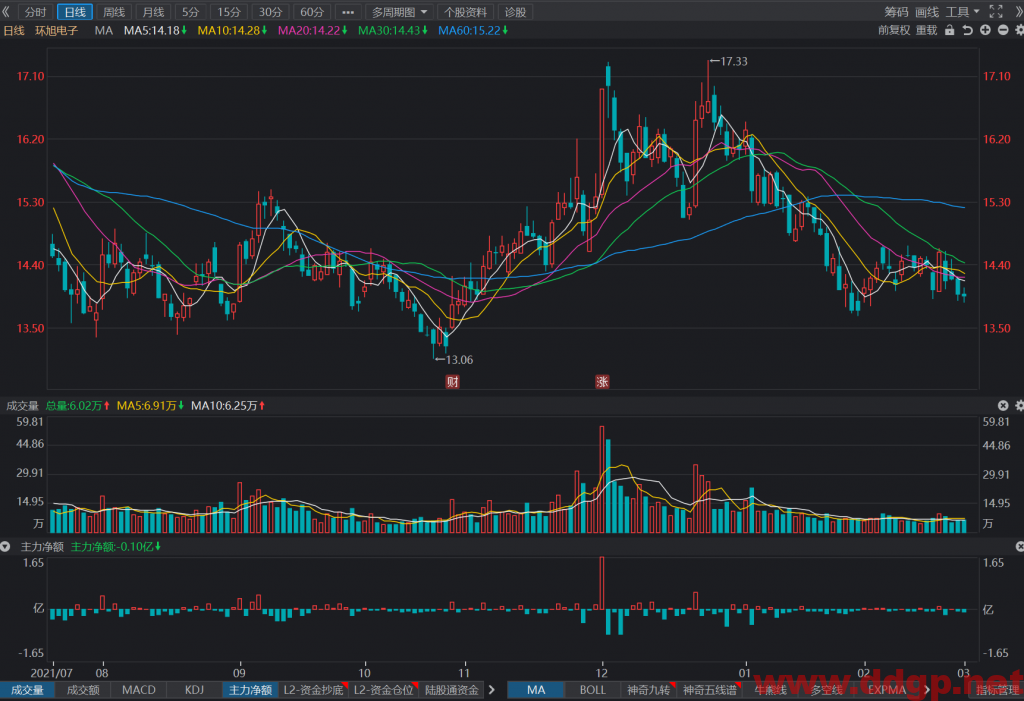Select 月线 monthly timeframe
The image size is (1024, 701).
pos(153,12)
